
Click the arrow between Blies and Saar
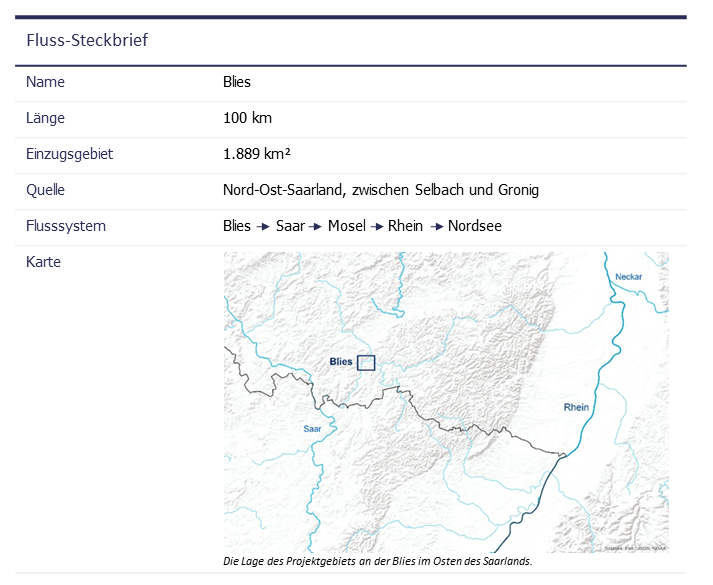click(x=263, y=226)
